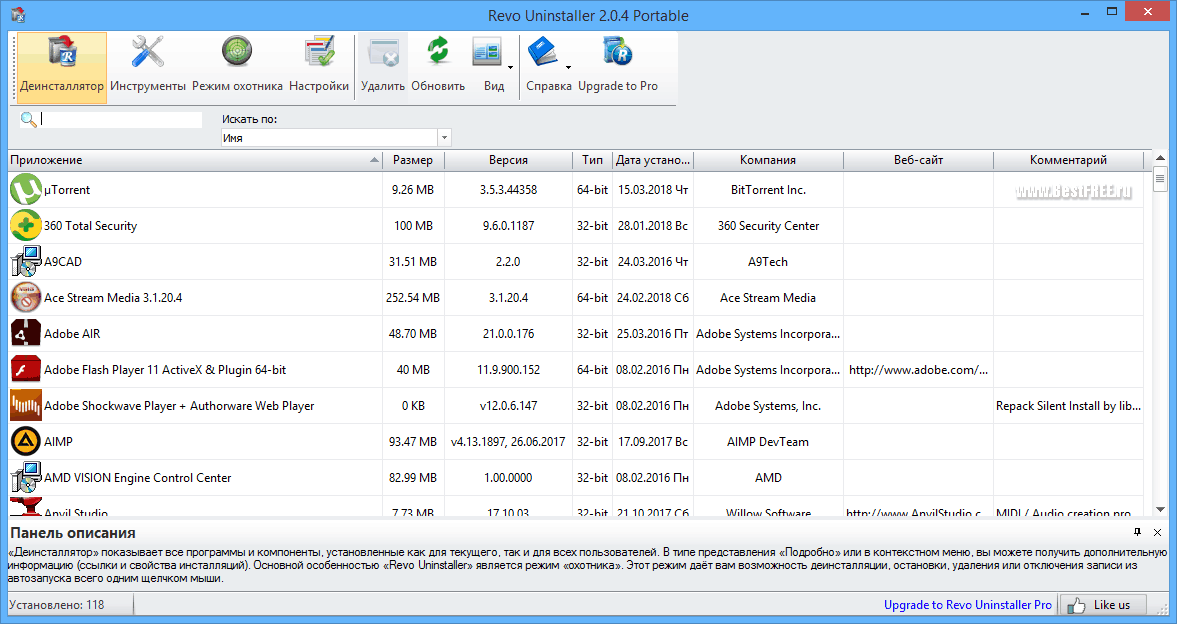Click the search magnifier icon

click(29, 119)
